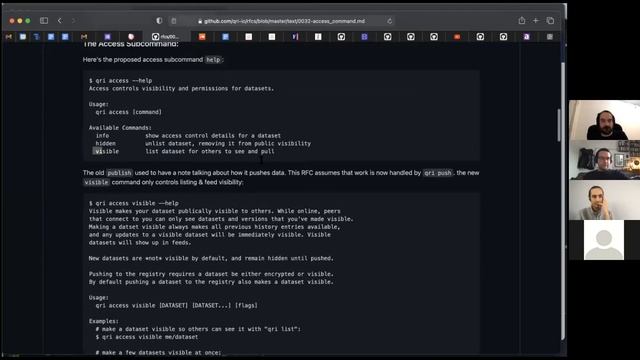The width and height of the screenshot is (640, 360).
Task: Select the active GitHub rfcs tab
Action: 166,37
